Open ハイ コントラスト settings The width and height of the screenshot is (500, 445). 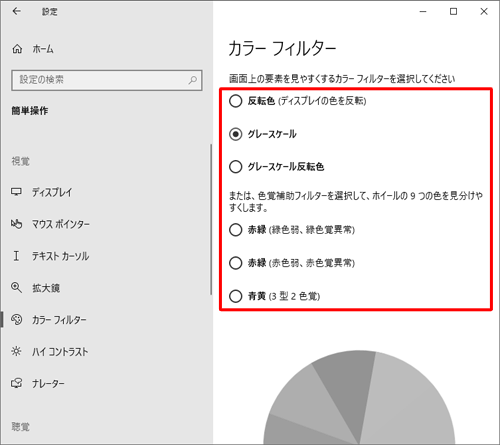click(x=60, y=352)
